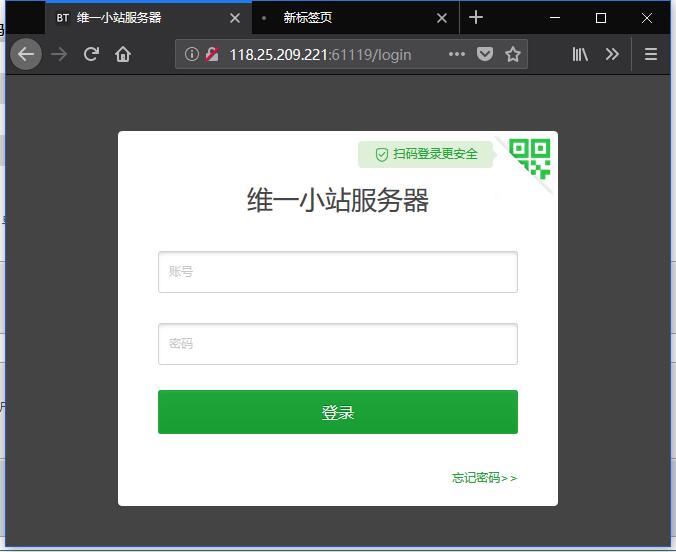676x552 pixels.
Task: Open the site information icon in address bar
Action: 192,54
